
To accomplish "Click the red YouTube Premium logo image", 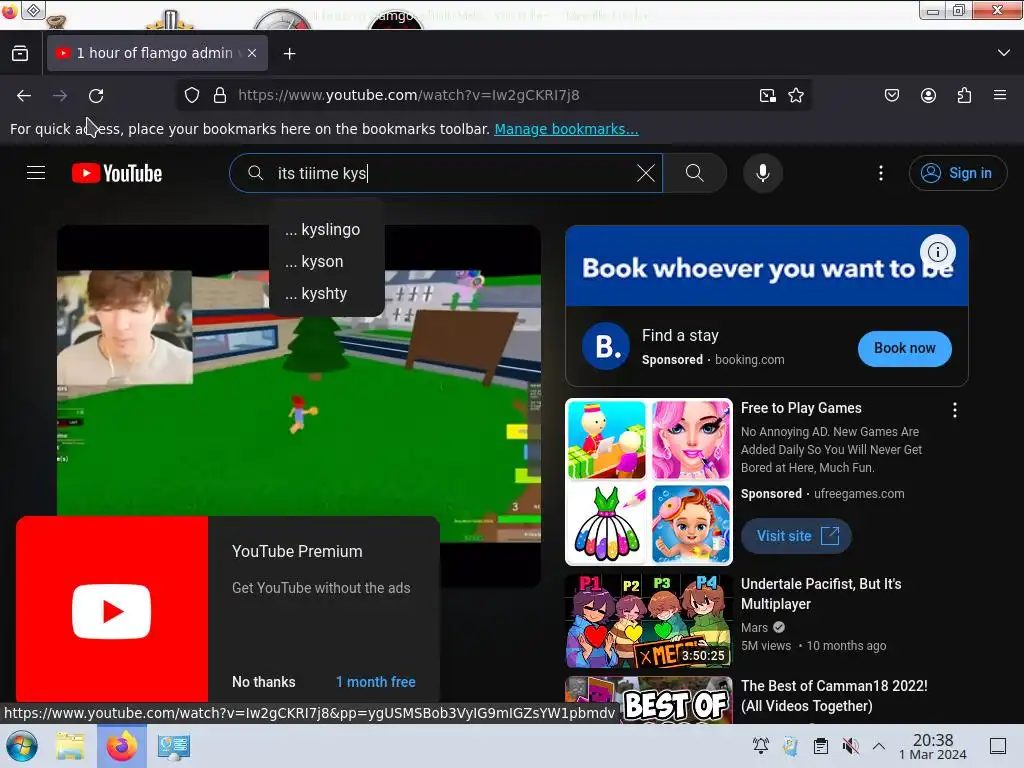I will pyautogui.click(x=112, y=611).
